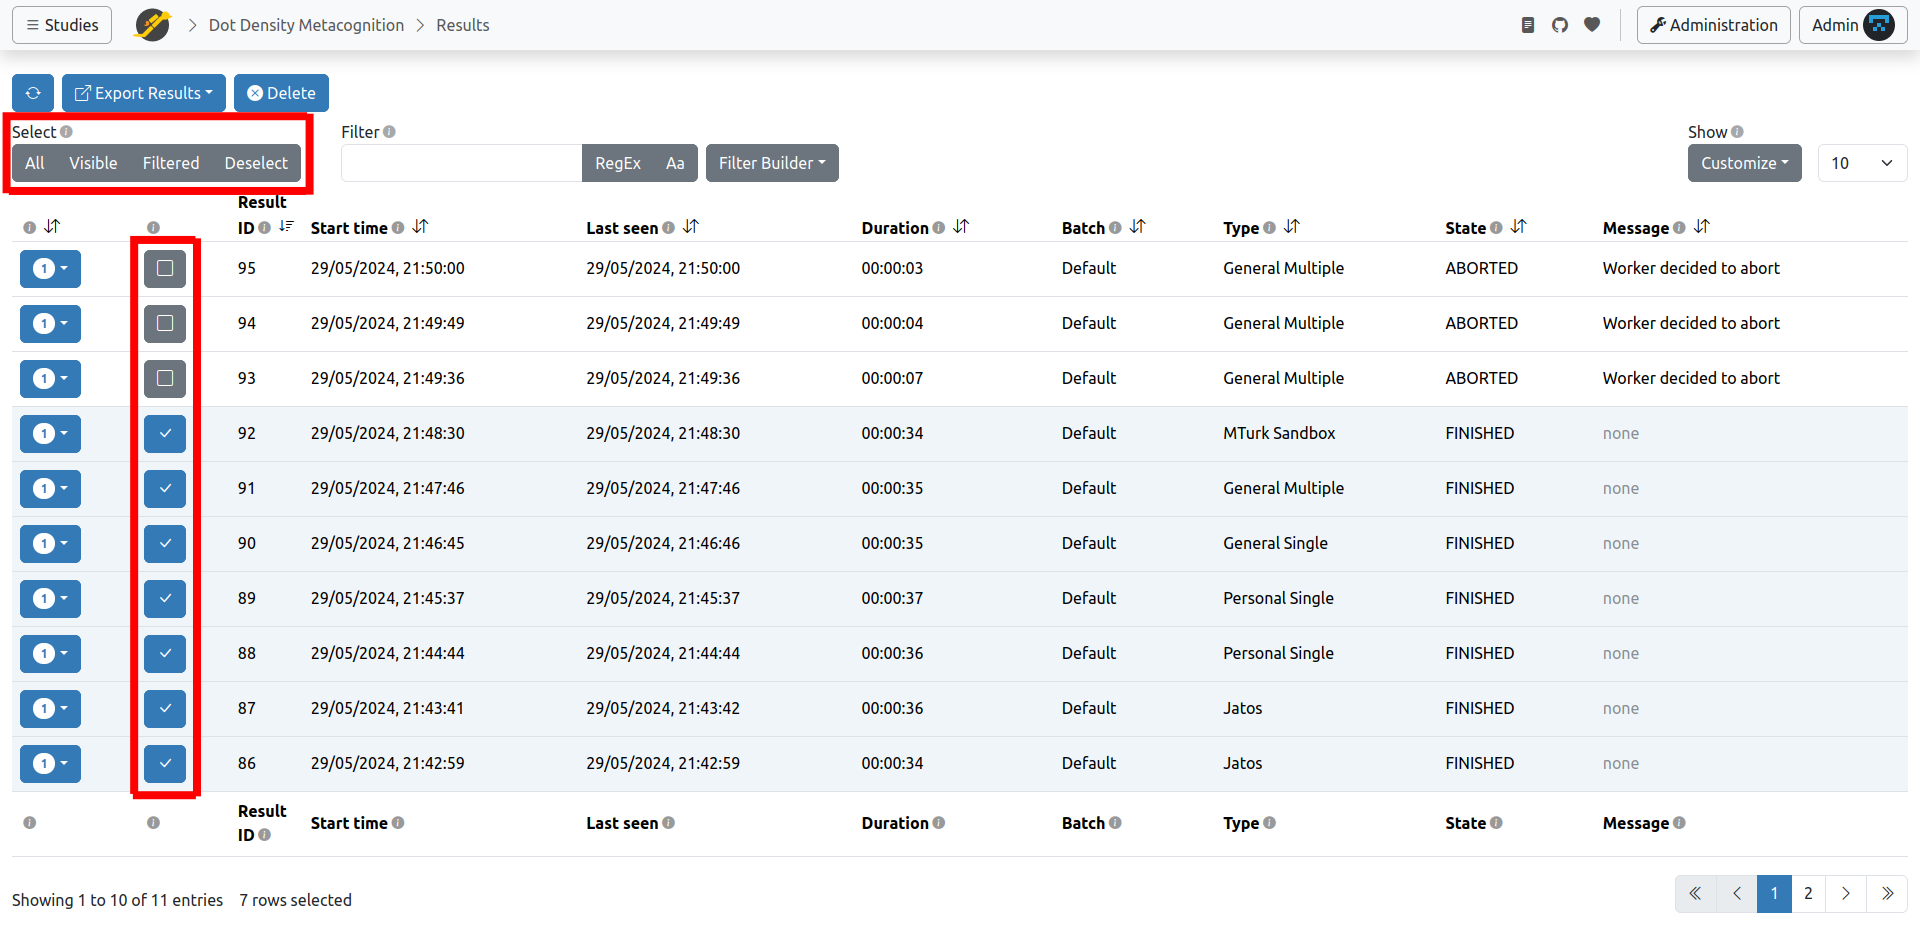Expand component results for result 88
The width and height of the screenshot is (1920, 928).
[50, 653]
